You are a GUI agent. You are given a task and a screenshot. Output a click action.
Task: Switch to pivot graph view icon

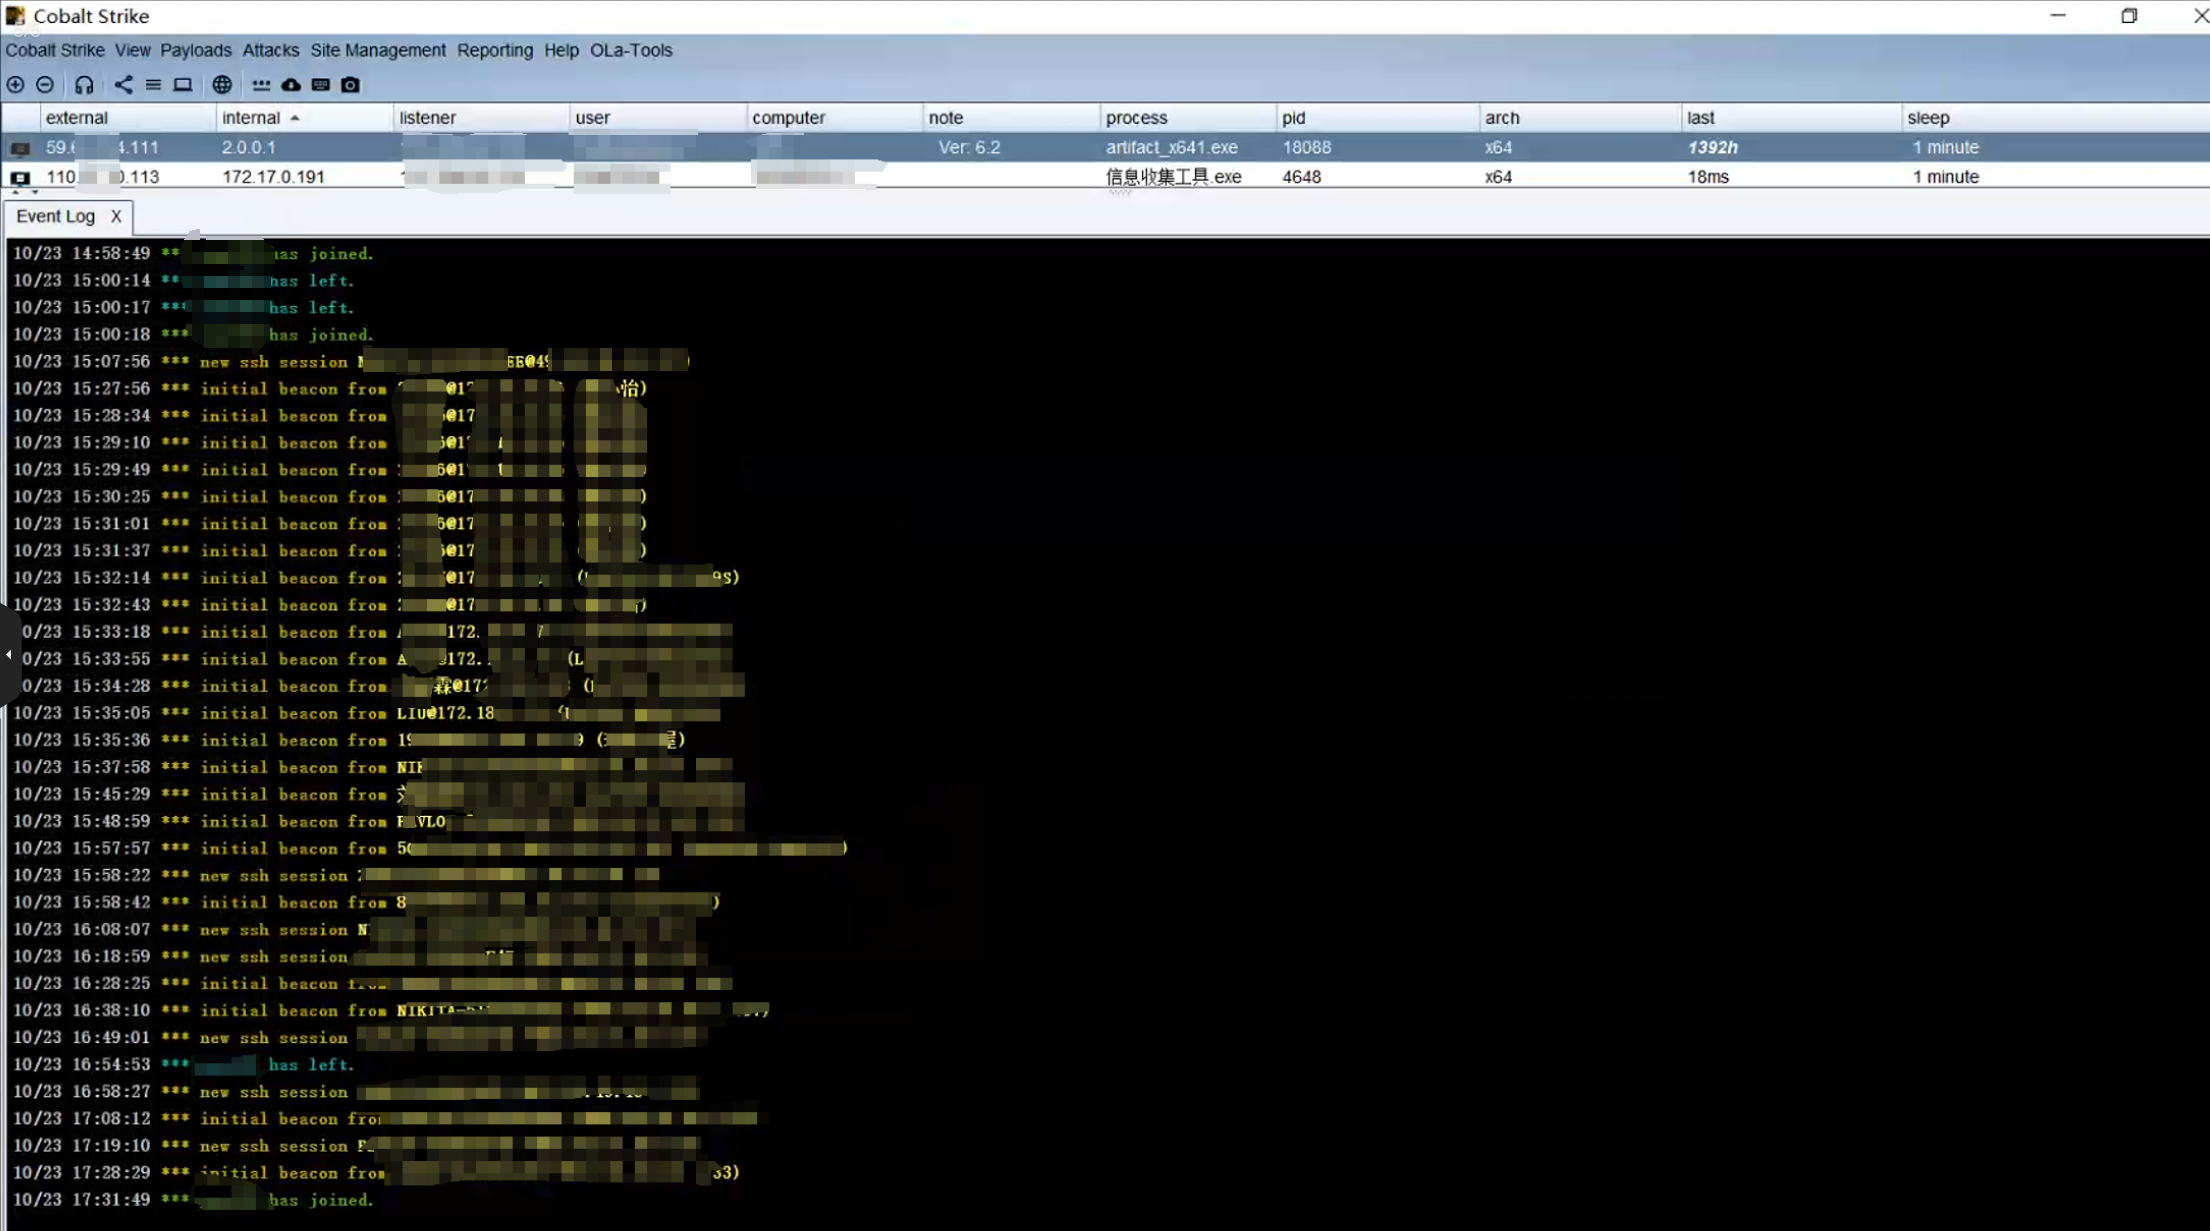point(123,85)
